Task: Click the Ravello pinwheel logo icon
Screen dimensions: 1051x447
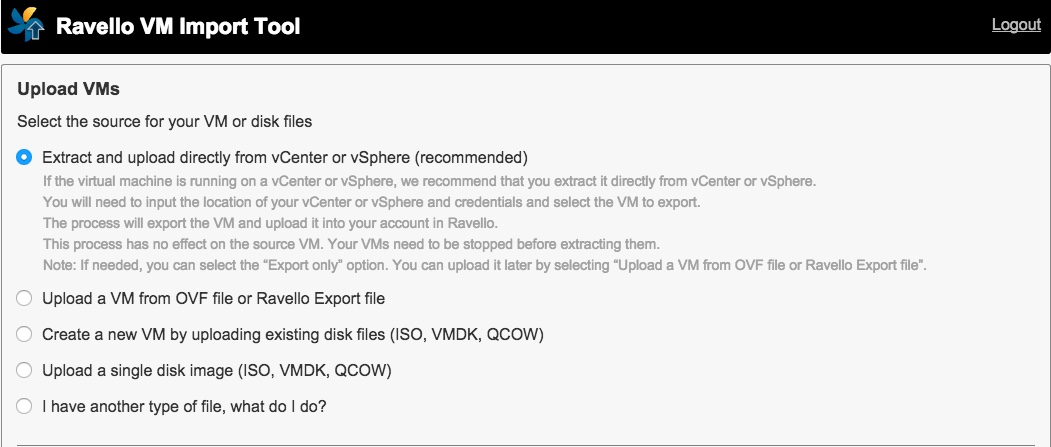Action: [x=27, y=24]
